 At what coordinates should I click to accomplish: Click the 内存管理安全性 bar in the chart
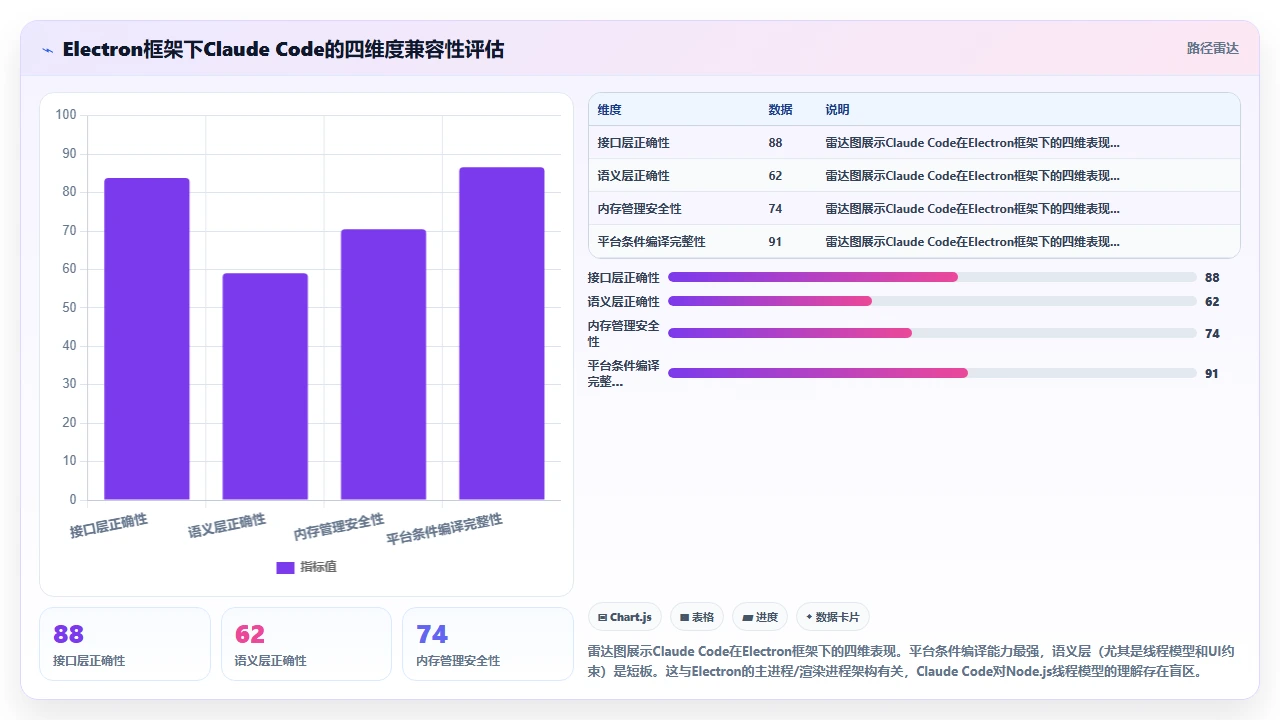tap(383, 365)
